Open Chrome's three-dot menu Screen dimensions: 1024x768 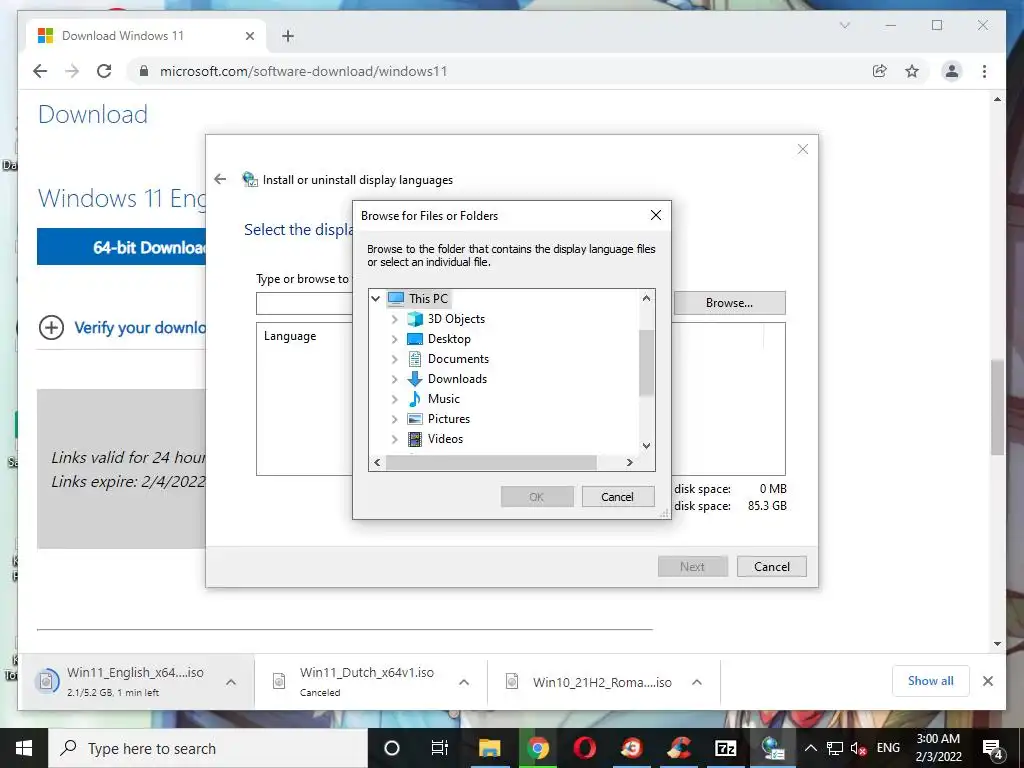(984, 71)
